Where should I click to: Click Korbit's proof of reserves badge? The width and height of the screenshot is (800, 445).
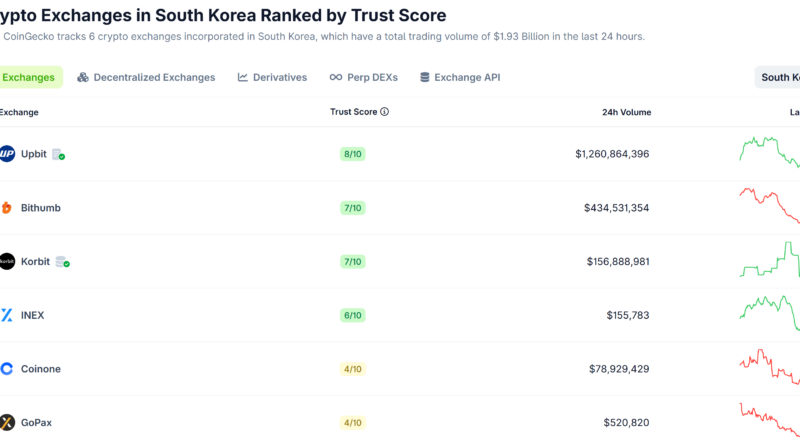63,262
